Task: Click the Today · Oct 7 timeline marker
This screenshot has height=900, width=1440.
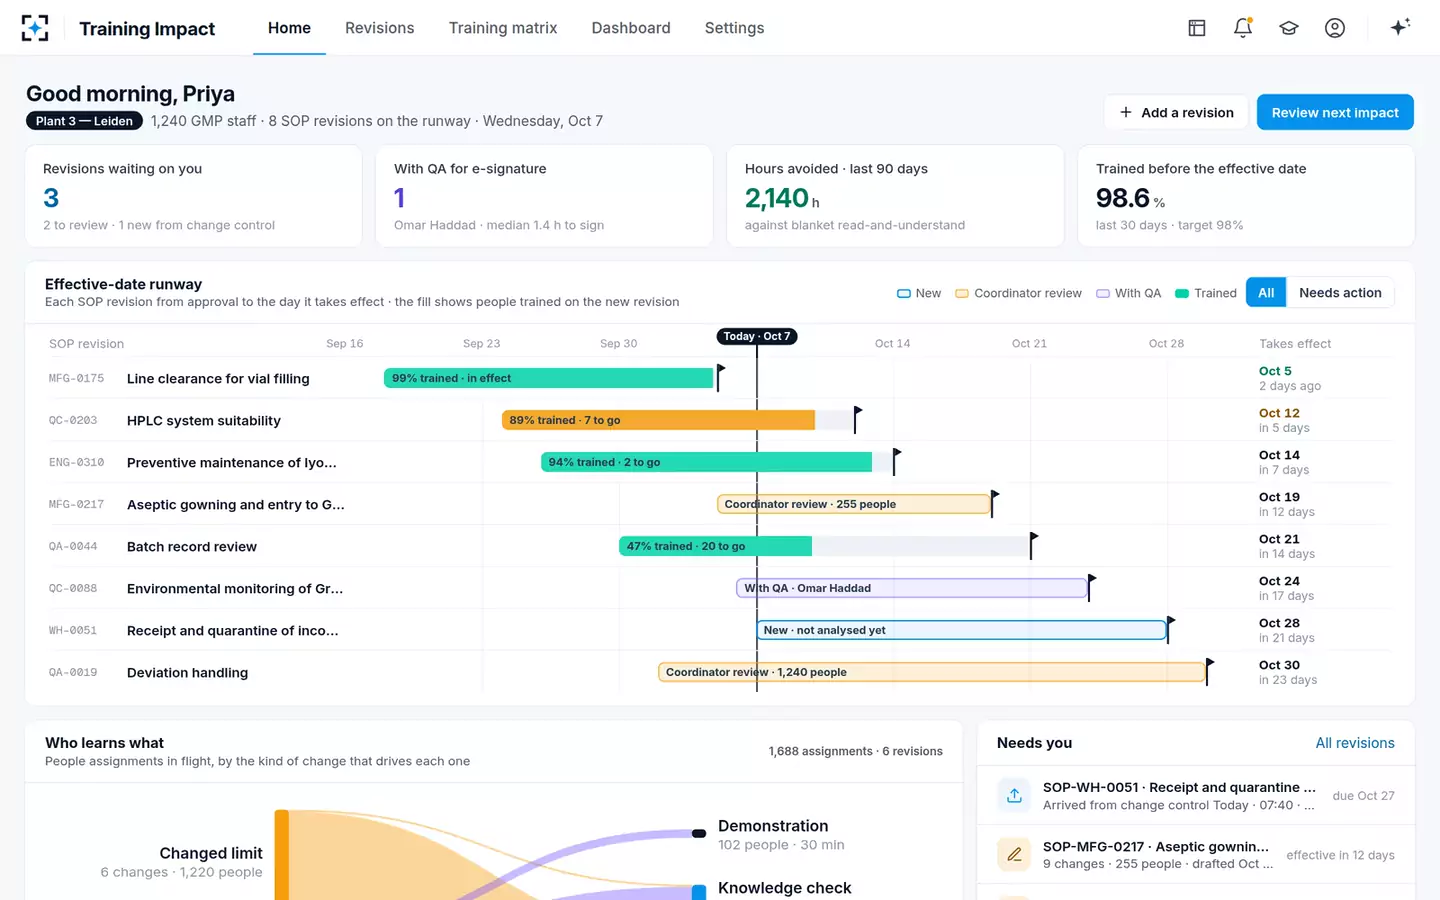Action: pos(757,336)
